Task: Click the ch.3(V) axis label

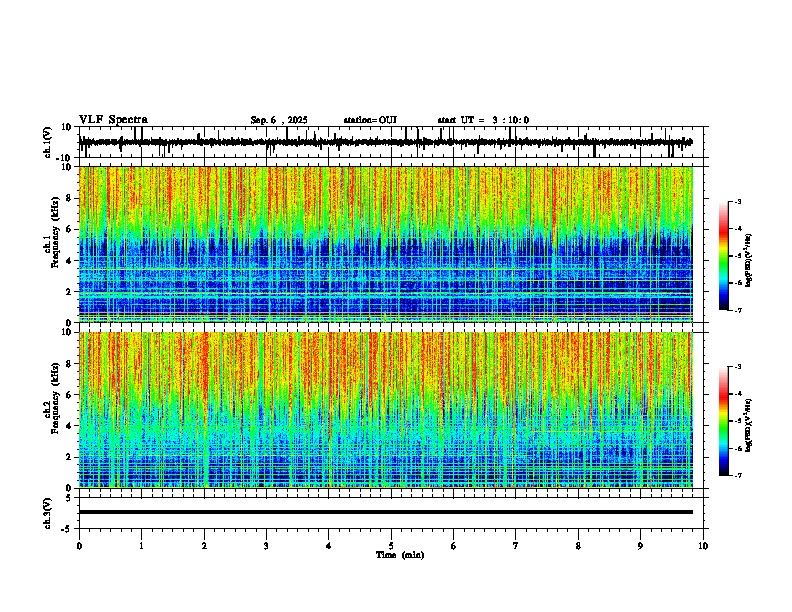Action: tap(48, 513)
